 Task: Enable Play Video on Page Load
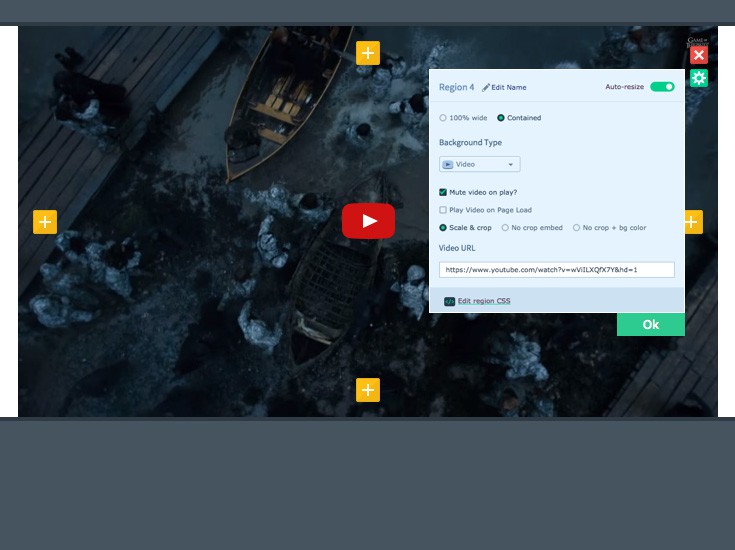[443, 210]
